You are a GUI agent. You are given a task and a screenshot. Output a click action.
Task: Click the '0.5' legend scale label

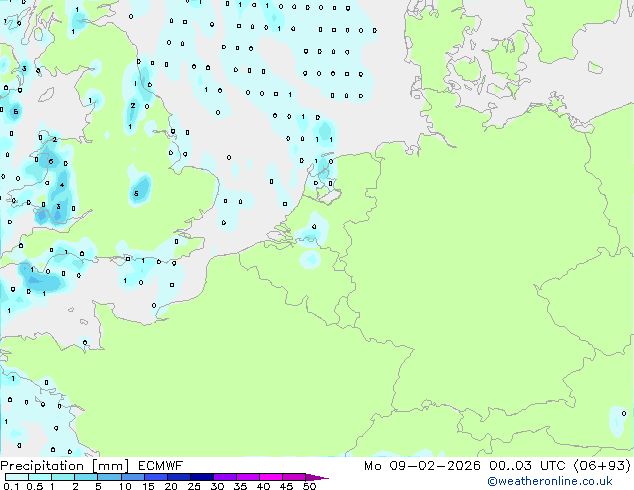point(35,486)
